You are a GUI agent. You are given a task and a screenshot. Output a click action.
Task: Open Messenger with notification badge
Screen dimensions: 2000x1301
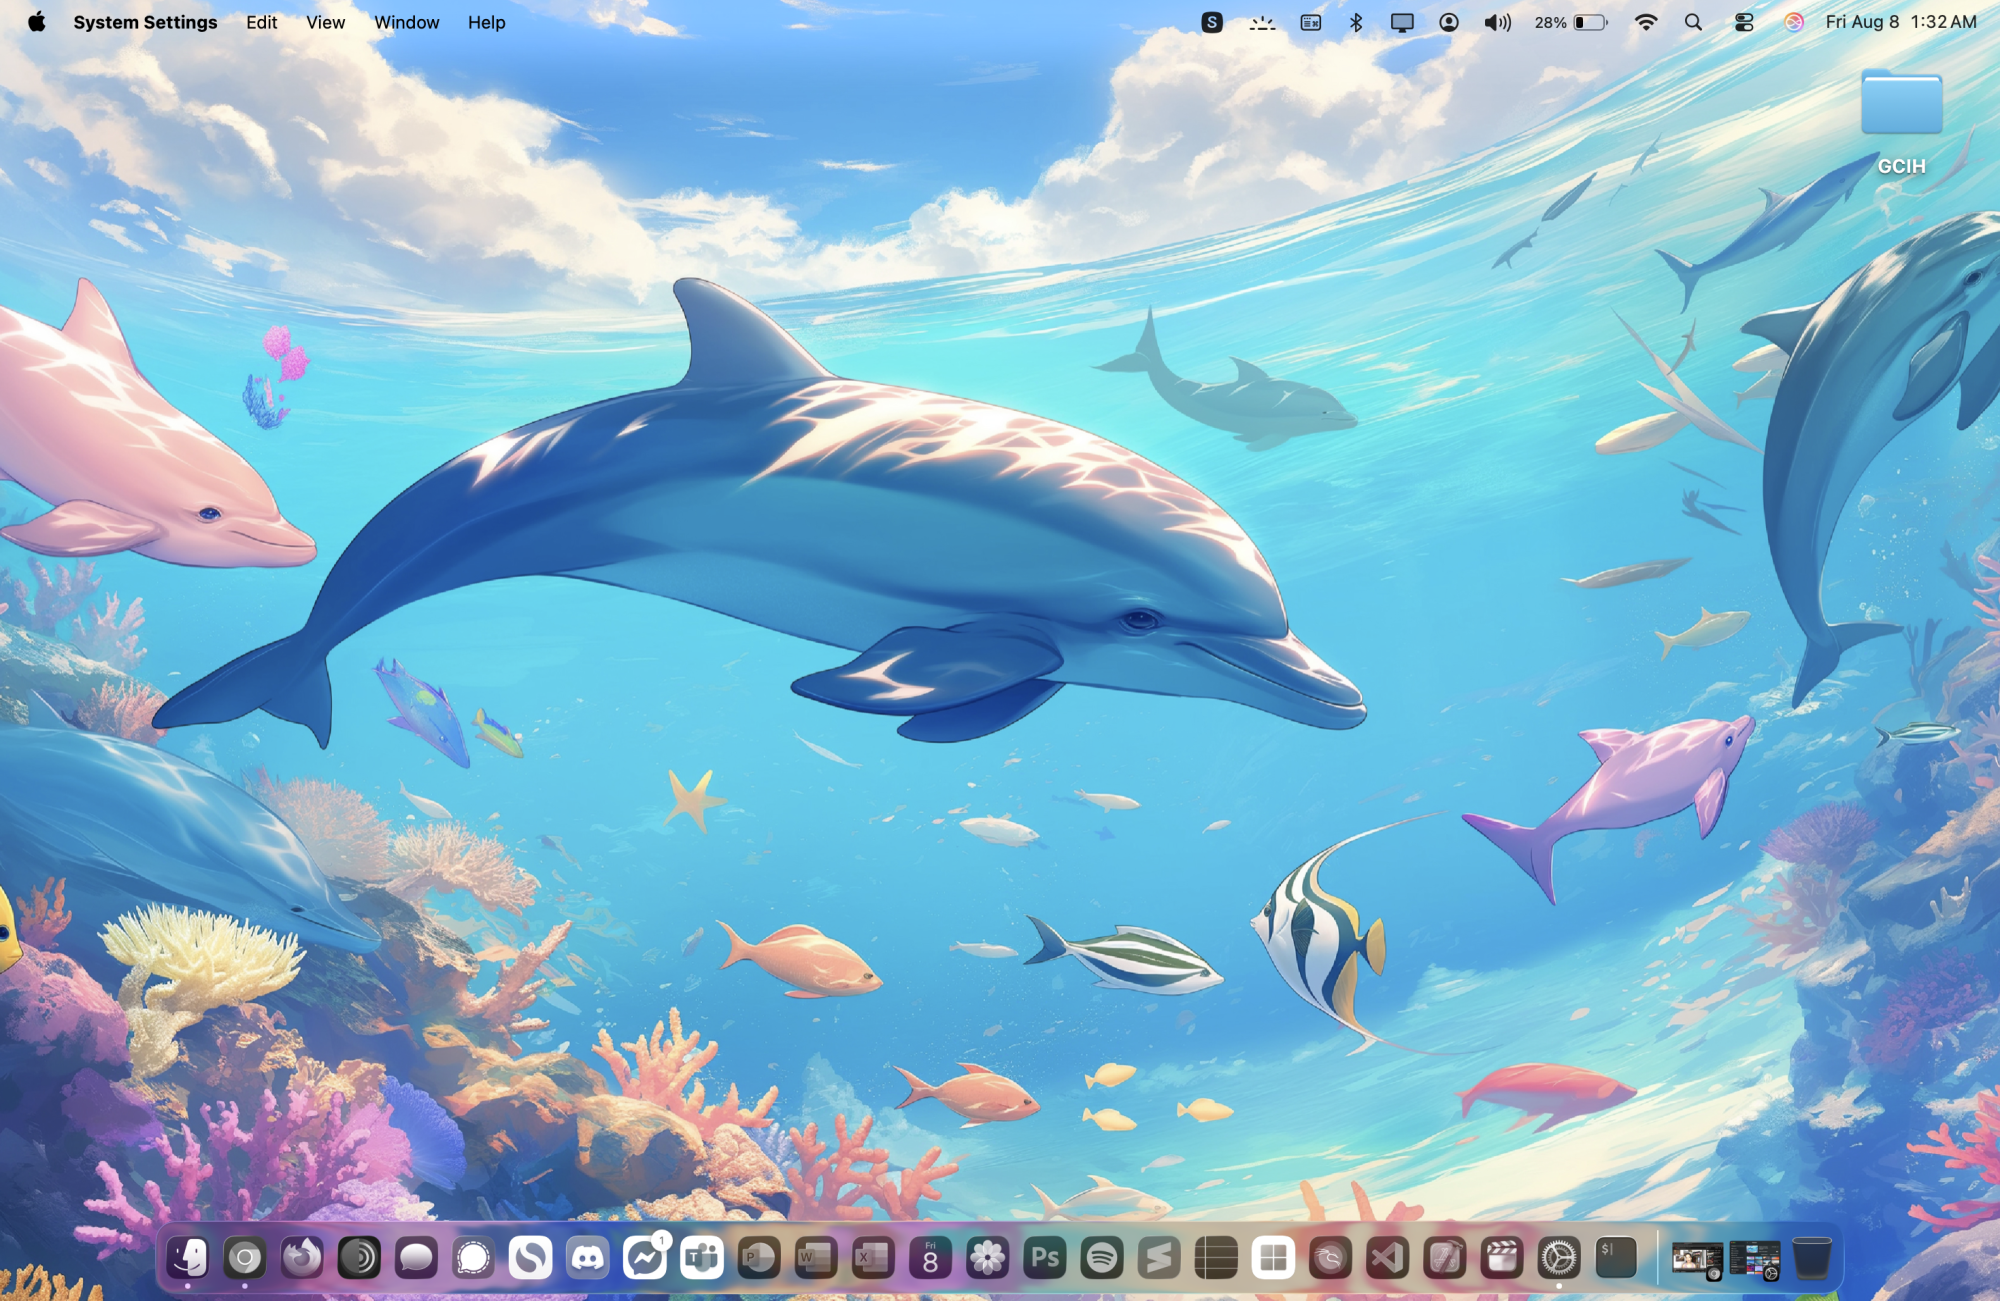[645, 1257]
